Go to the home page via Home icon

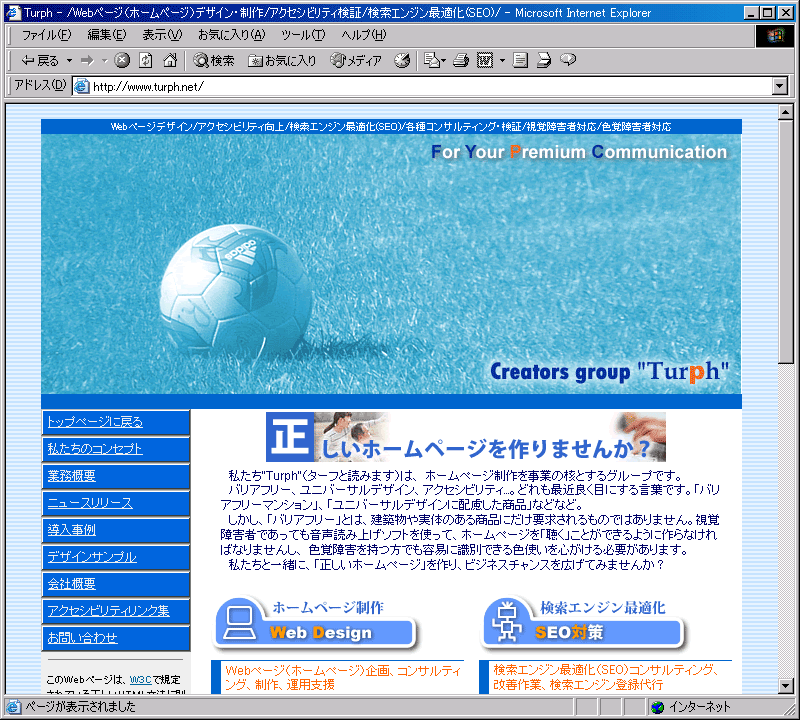pyautogui.click(x=170, y=61)
